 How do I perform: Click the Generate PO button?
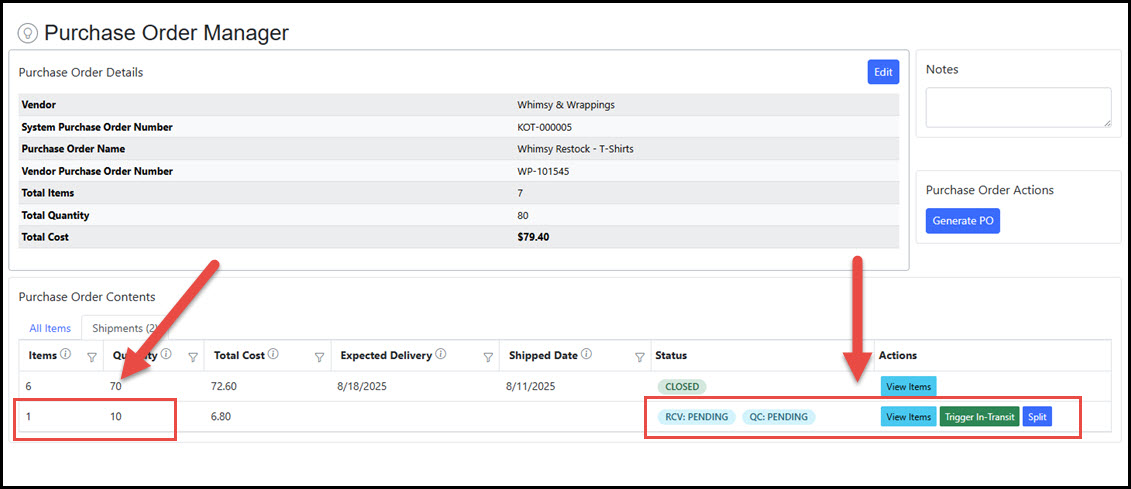coord(962,221)
